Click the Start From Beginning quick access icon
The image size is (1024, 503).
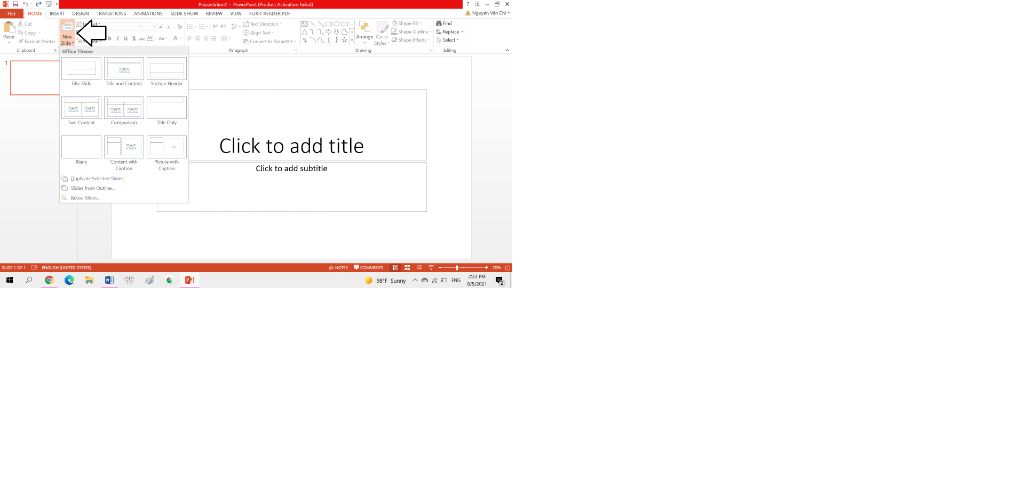49,4
